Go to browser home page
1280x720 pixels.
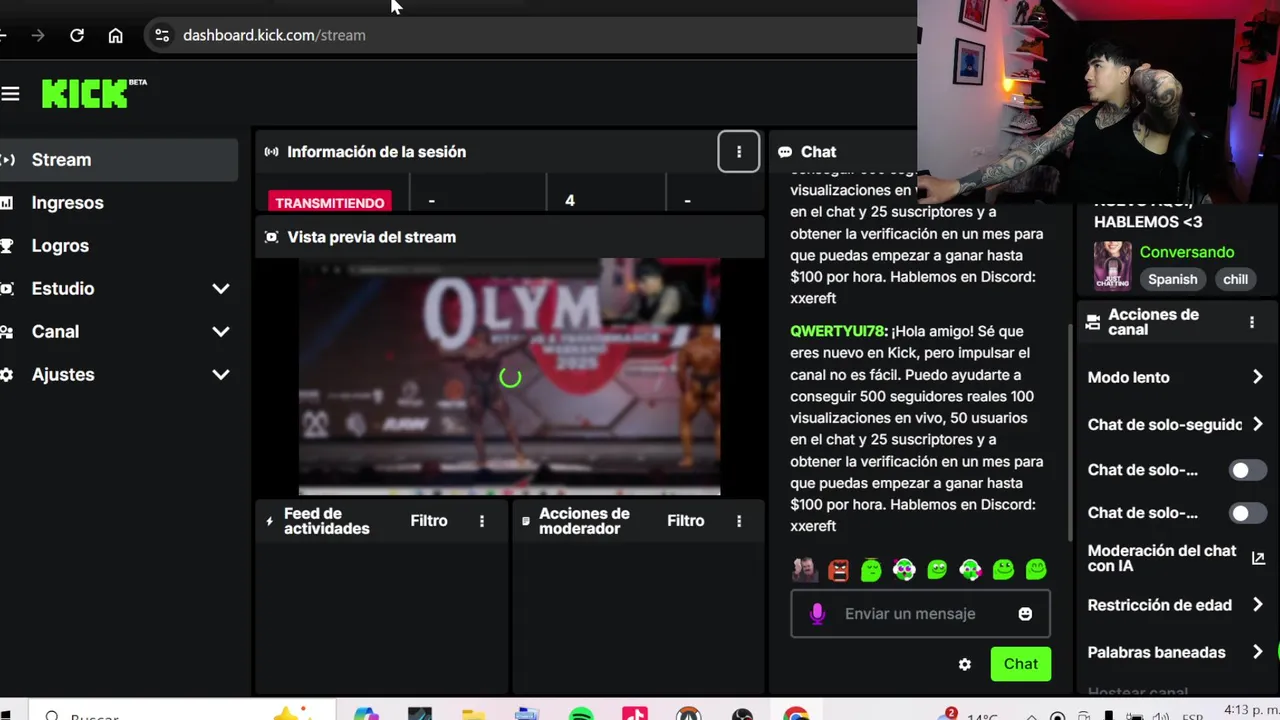click(116, 35)
